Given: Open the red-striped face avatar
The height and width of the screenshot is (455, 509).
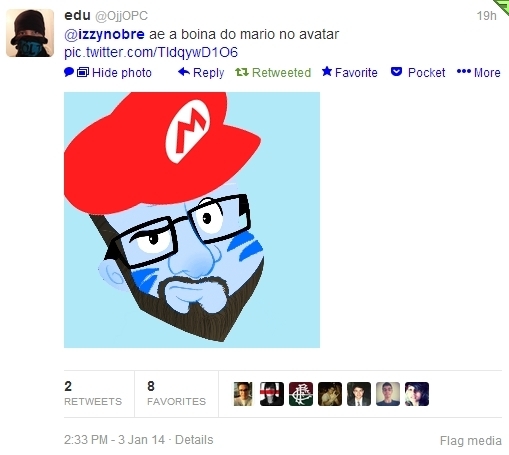Looking at the screenshot, I should click(x=272, y=394).
